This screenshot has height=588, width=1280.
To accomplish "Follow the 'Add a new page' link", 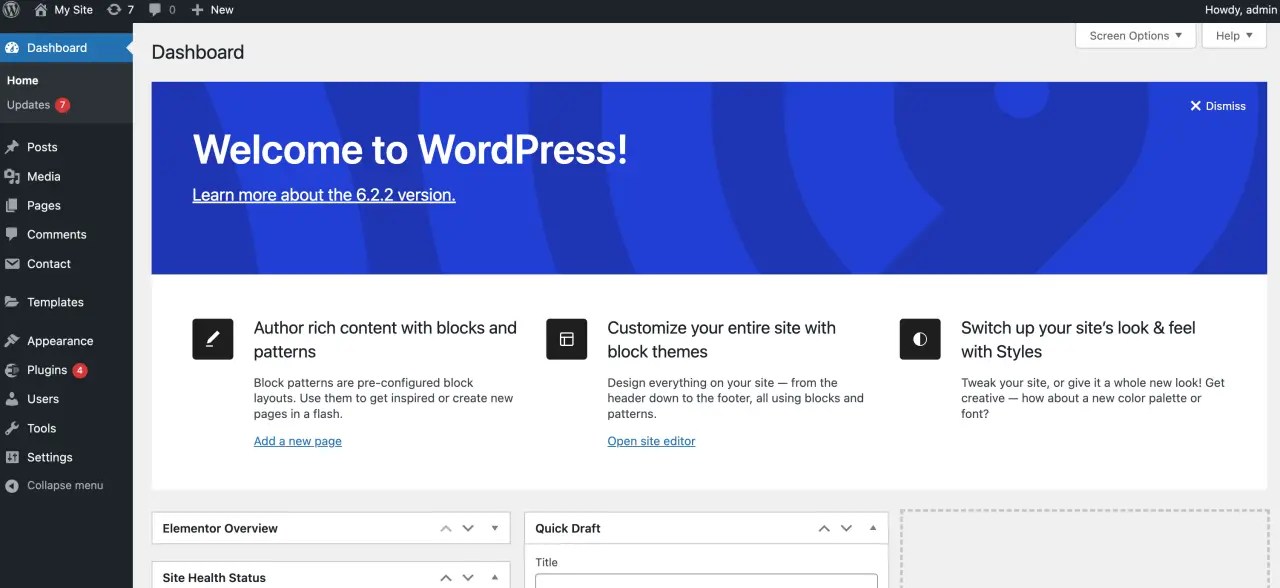I will coord(298,441).
